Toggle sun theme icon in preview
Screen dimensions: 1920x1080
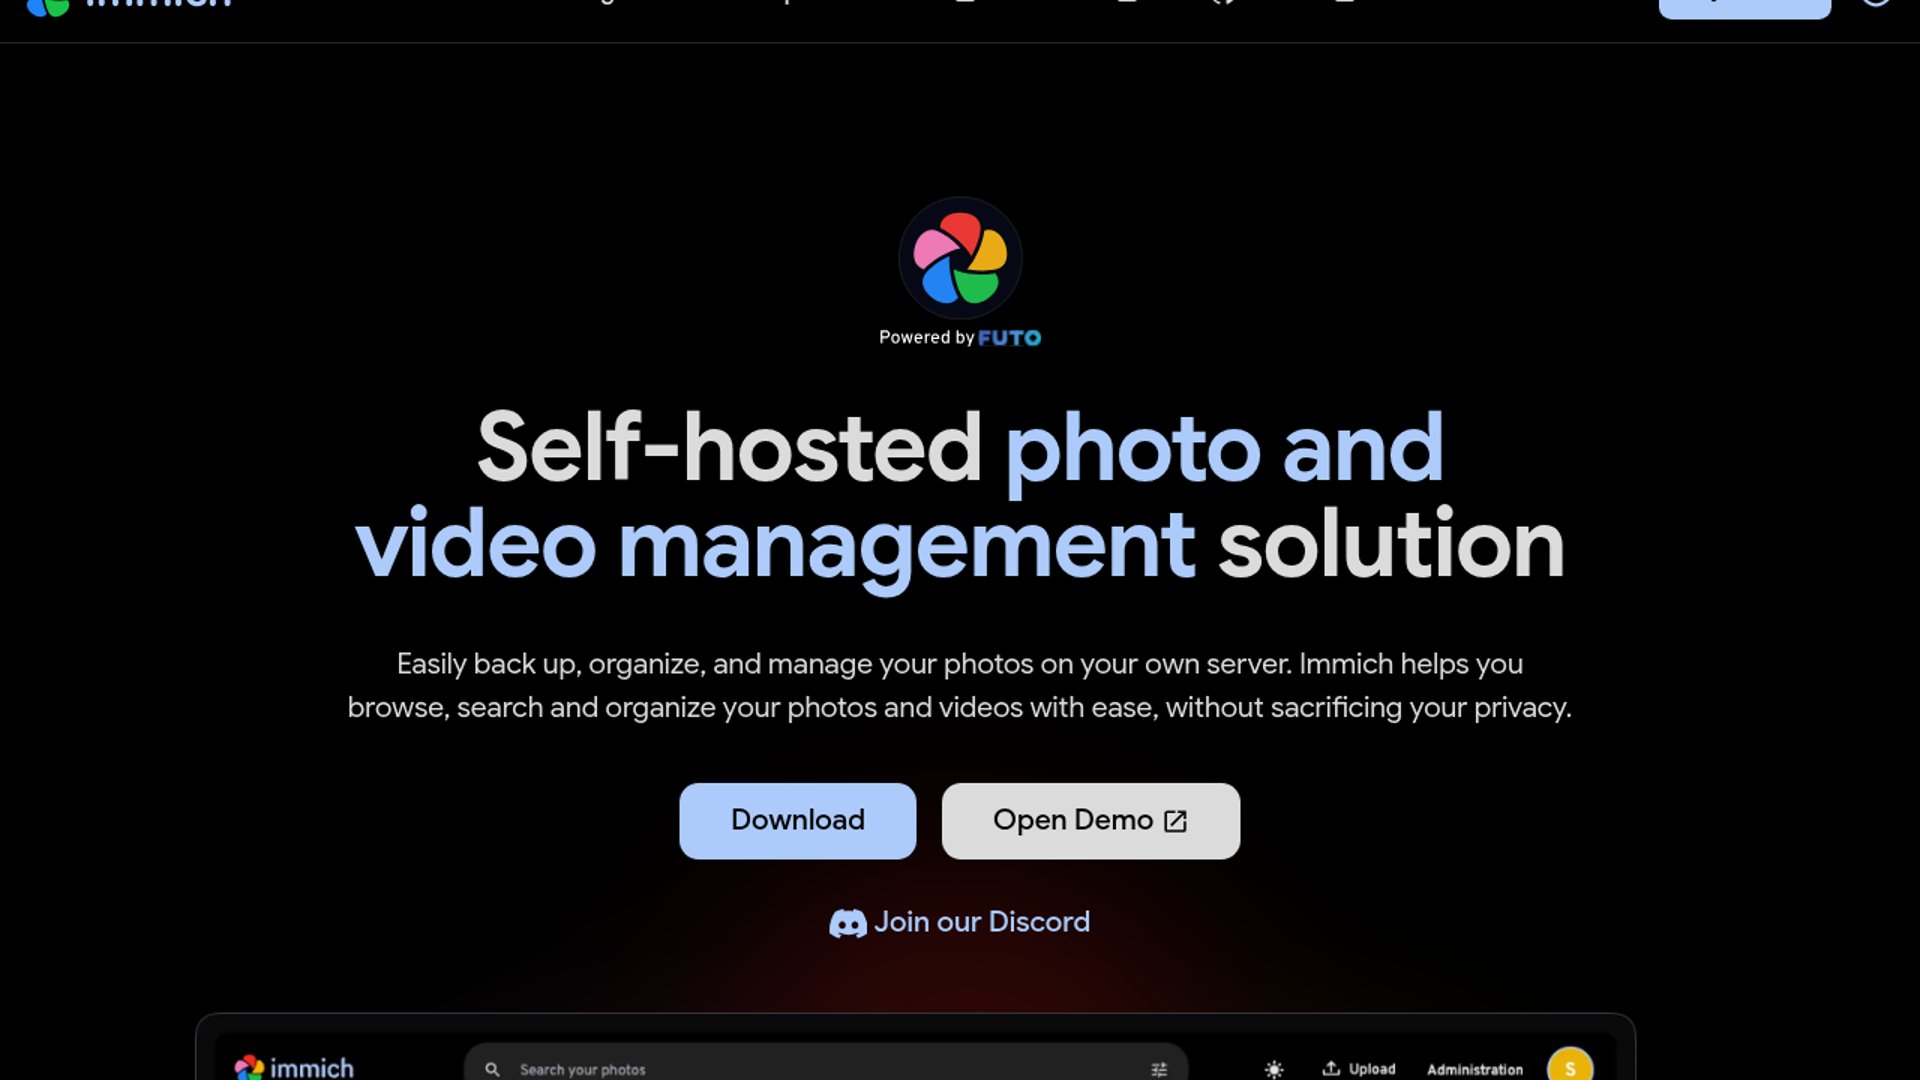[1273, 1069]
